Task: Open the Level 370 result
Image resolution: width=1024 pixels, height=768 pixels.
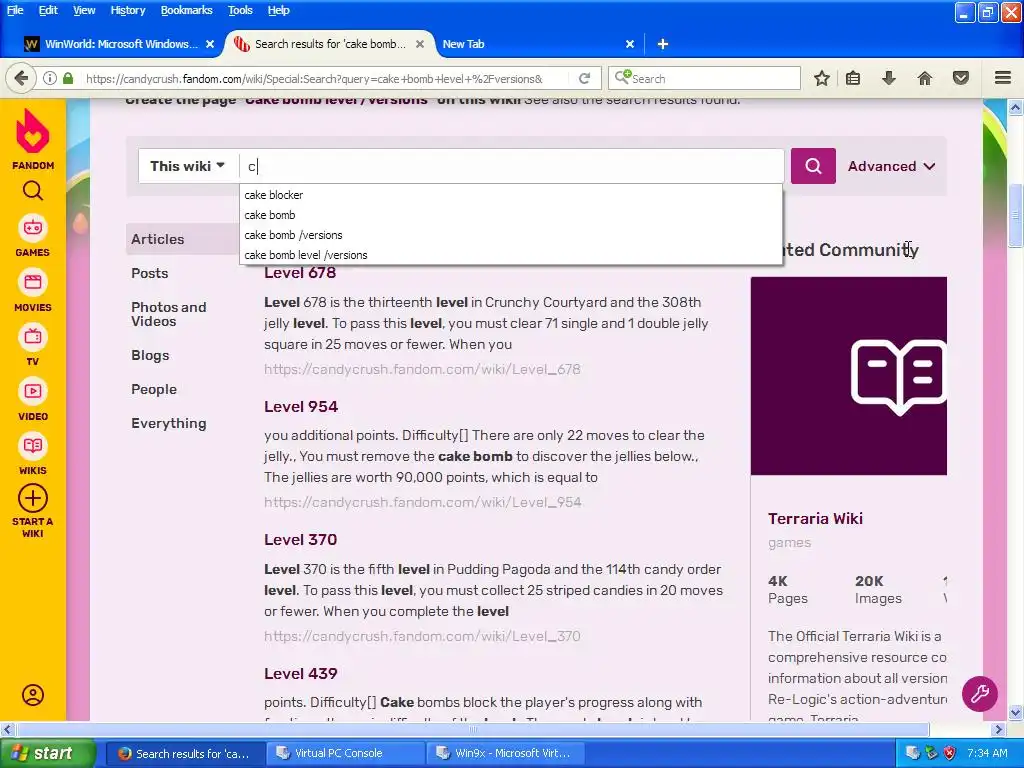Action: (300, 539)
